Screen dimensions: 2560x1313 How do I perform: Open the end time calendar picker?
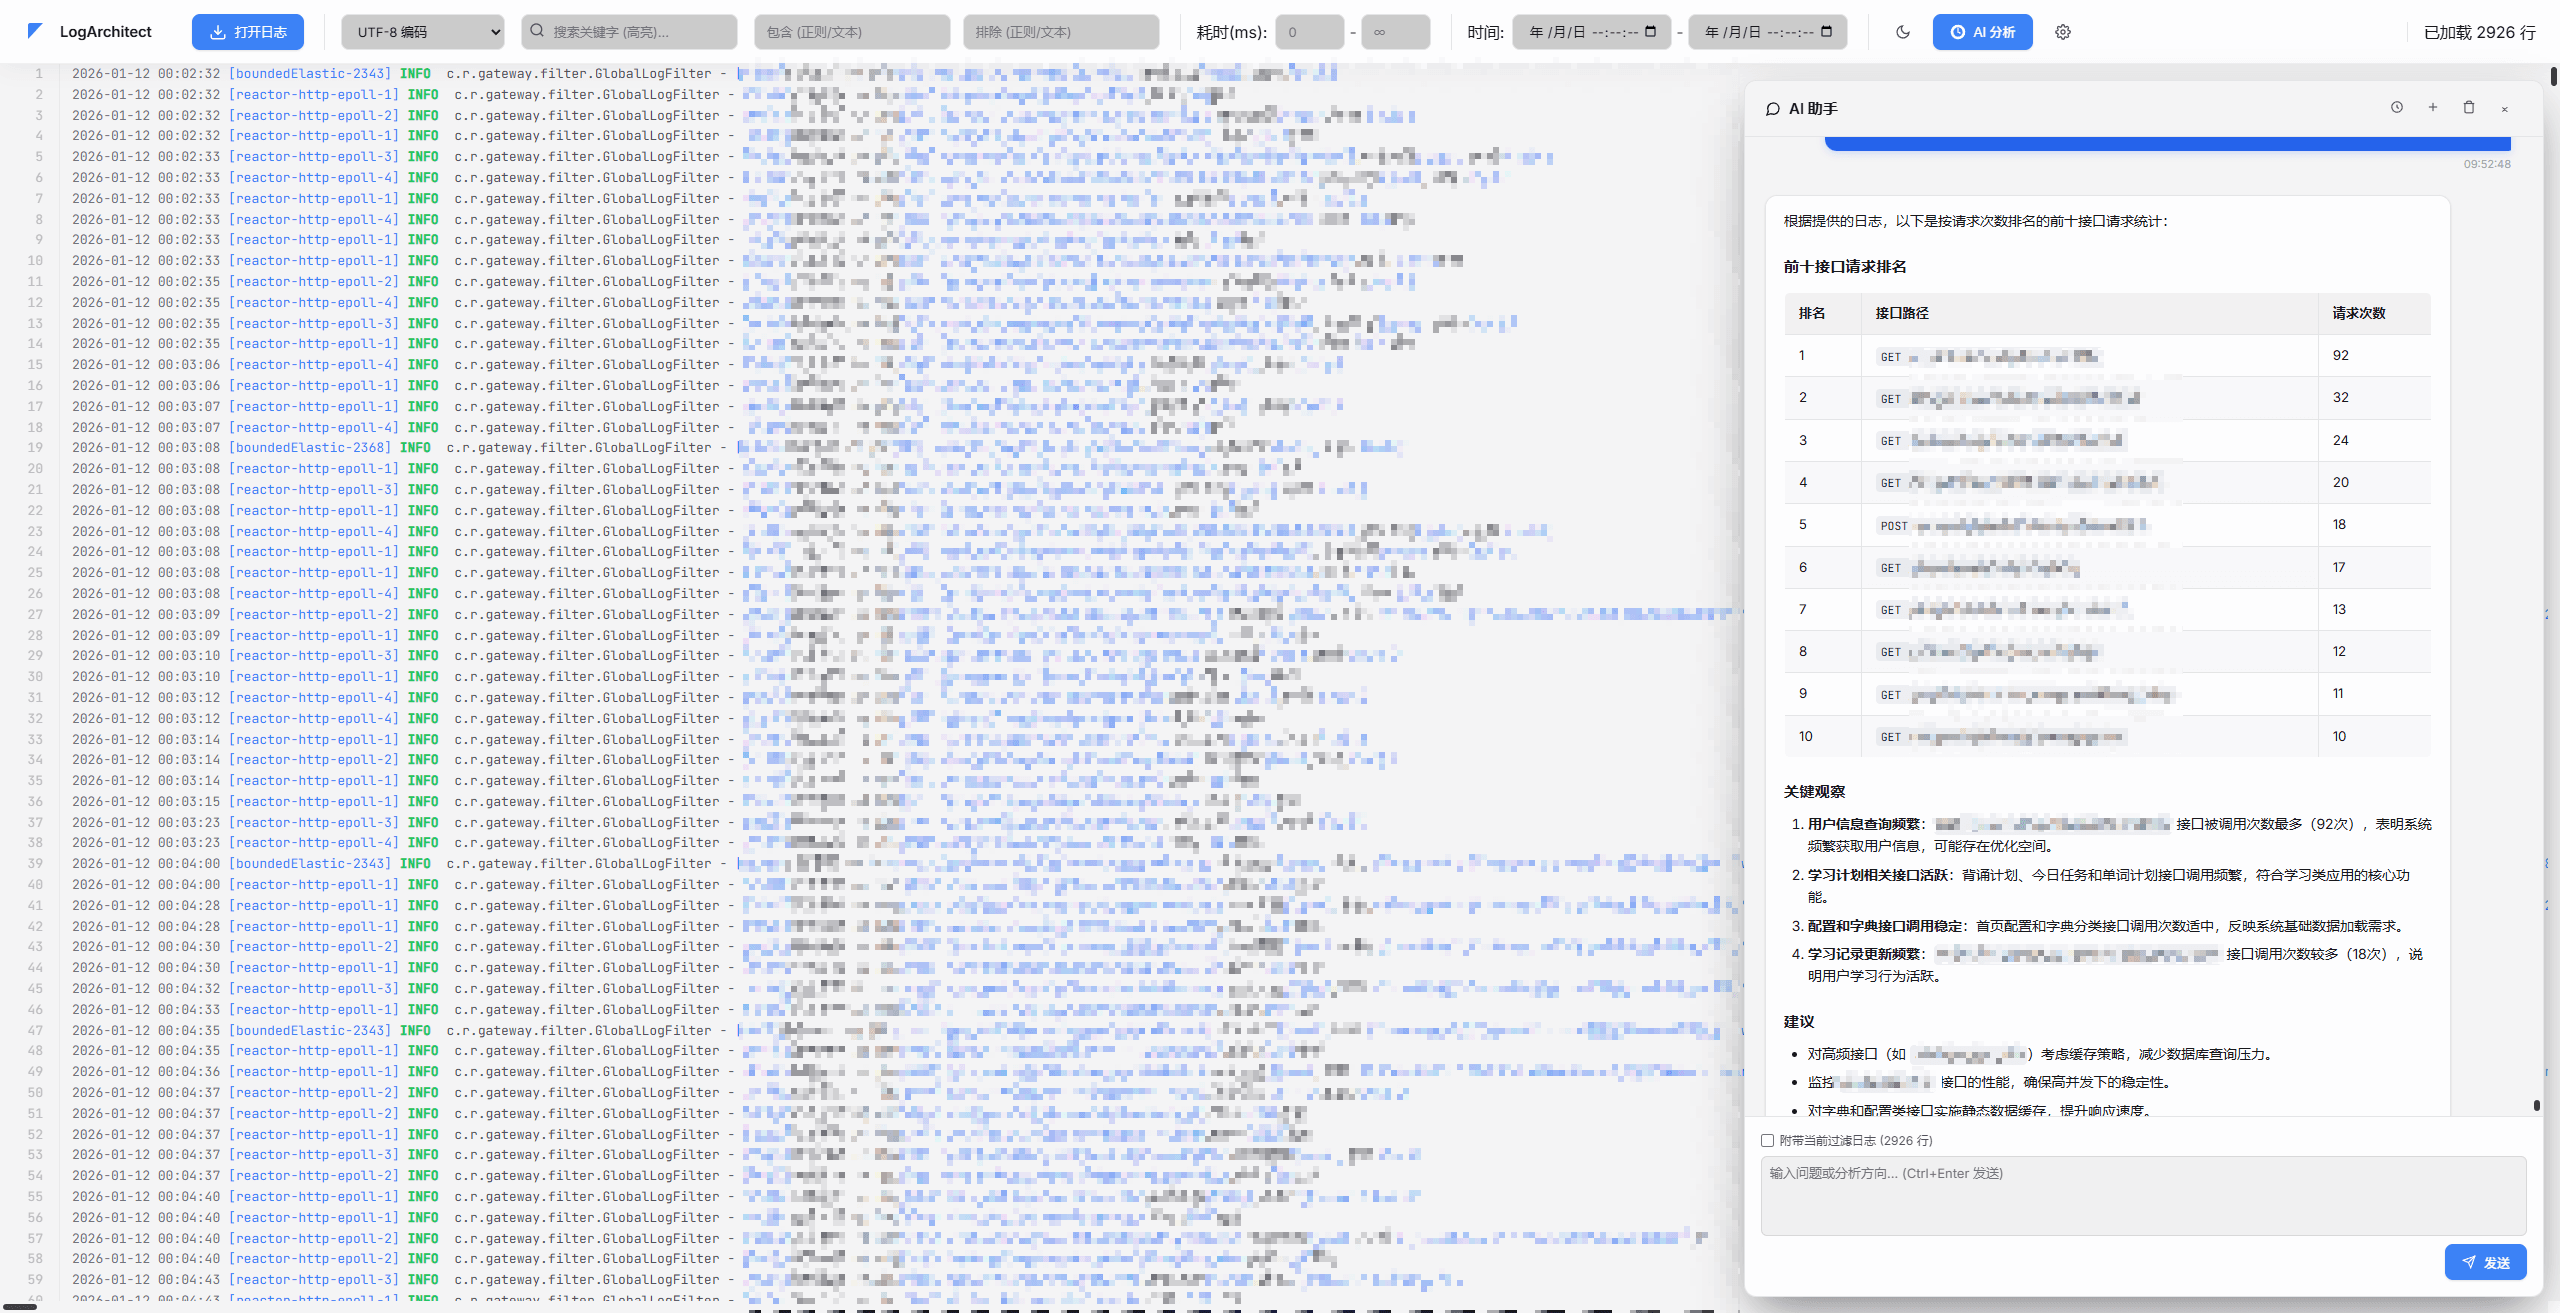point(1827,32)
